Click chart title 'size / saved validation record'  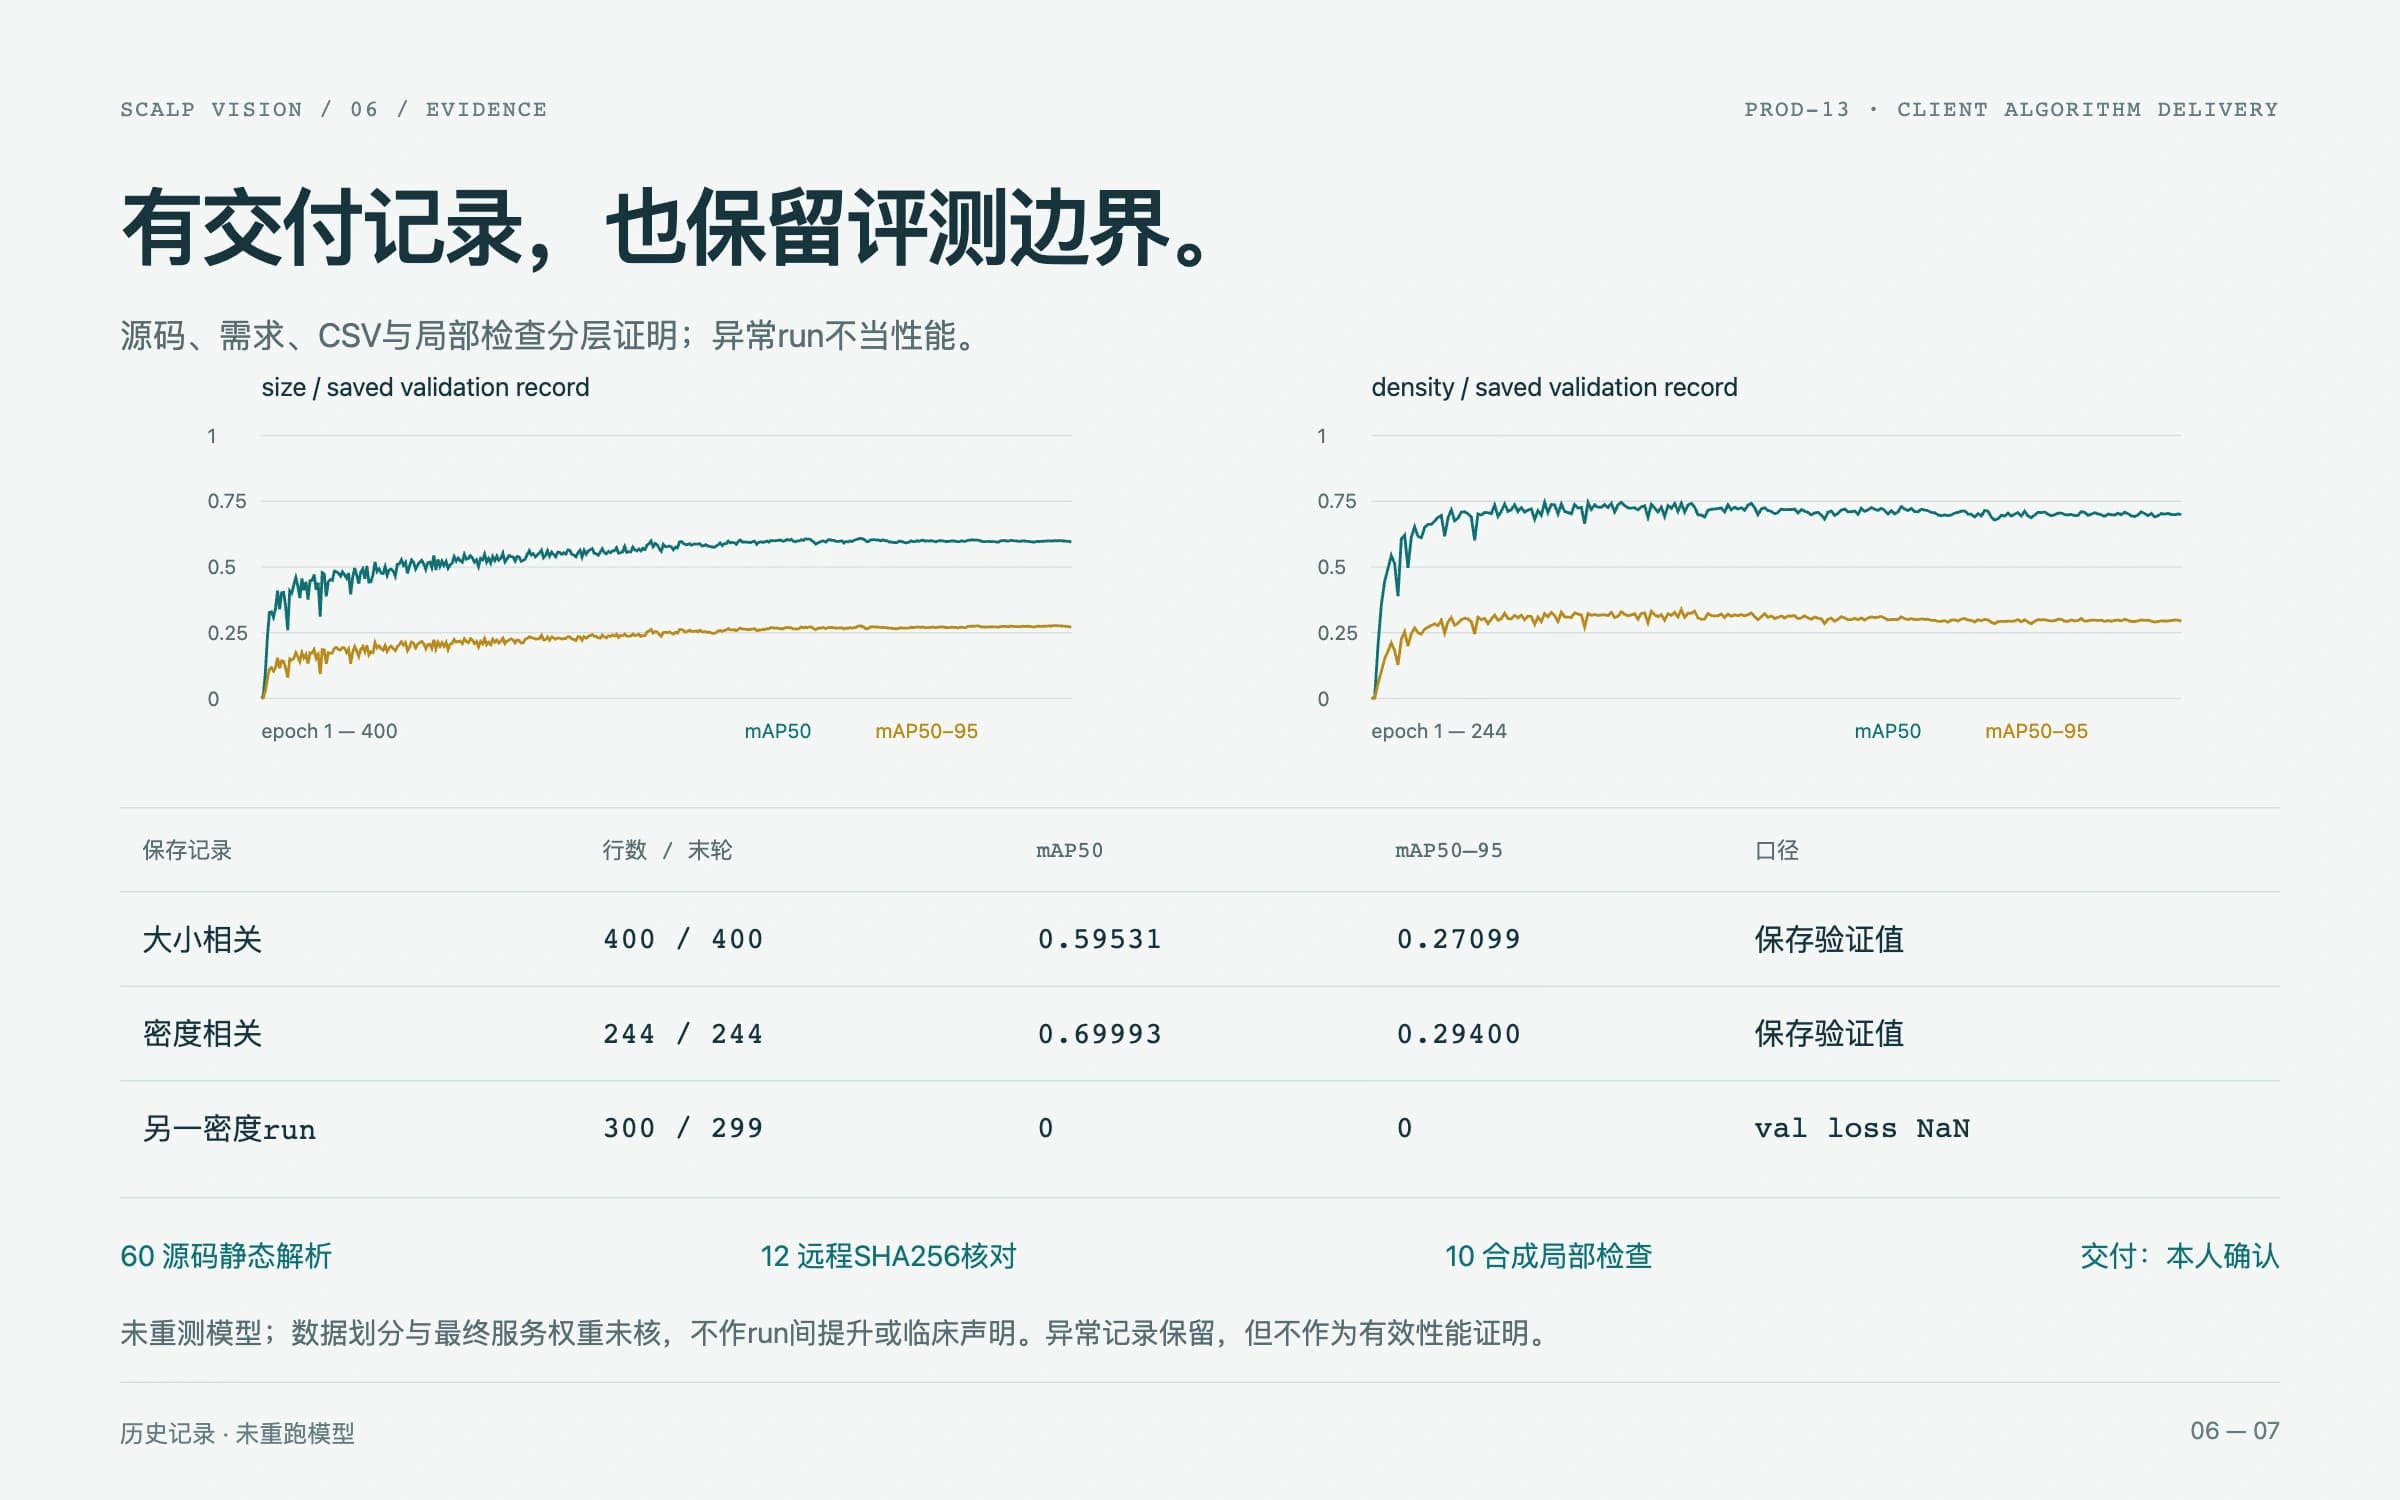click(x=425, y=387)
